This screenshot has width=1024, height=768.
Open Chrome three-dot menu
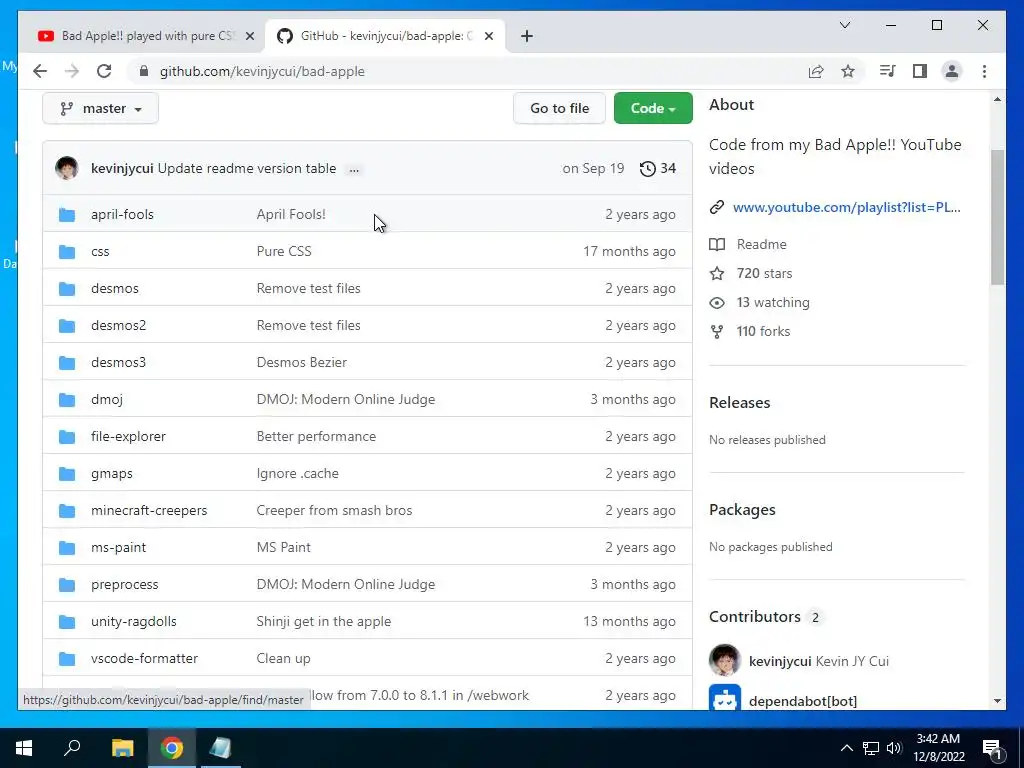click(984, 71)
